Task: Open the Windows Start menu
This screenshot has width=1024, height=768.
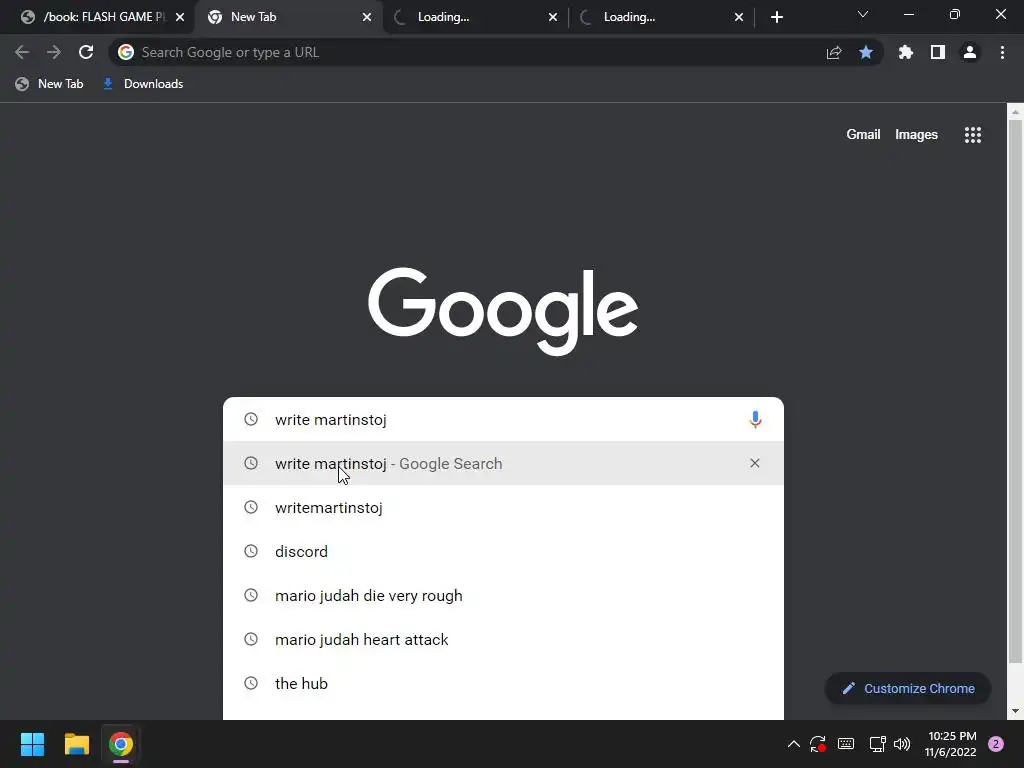Action: point(32,744)
